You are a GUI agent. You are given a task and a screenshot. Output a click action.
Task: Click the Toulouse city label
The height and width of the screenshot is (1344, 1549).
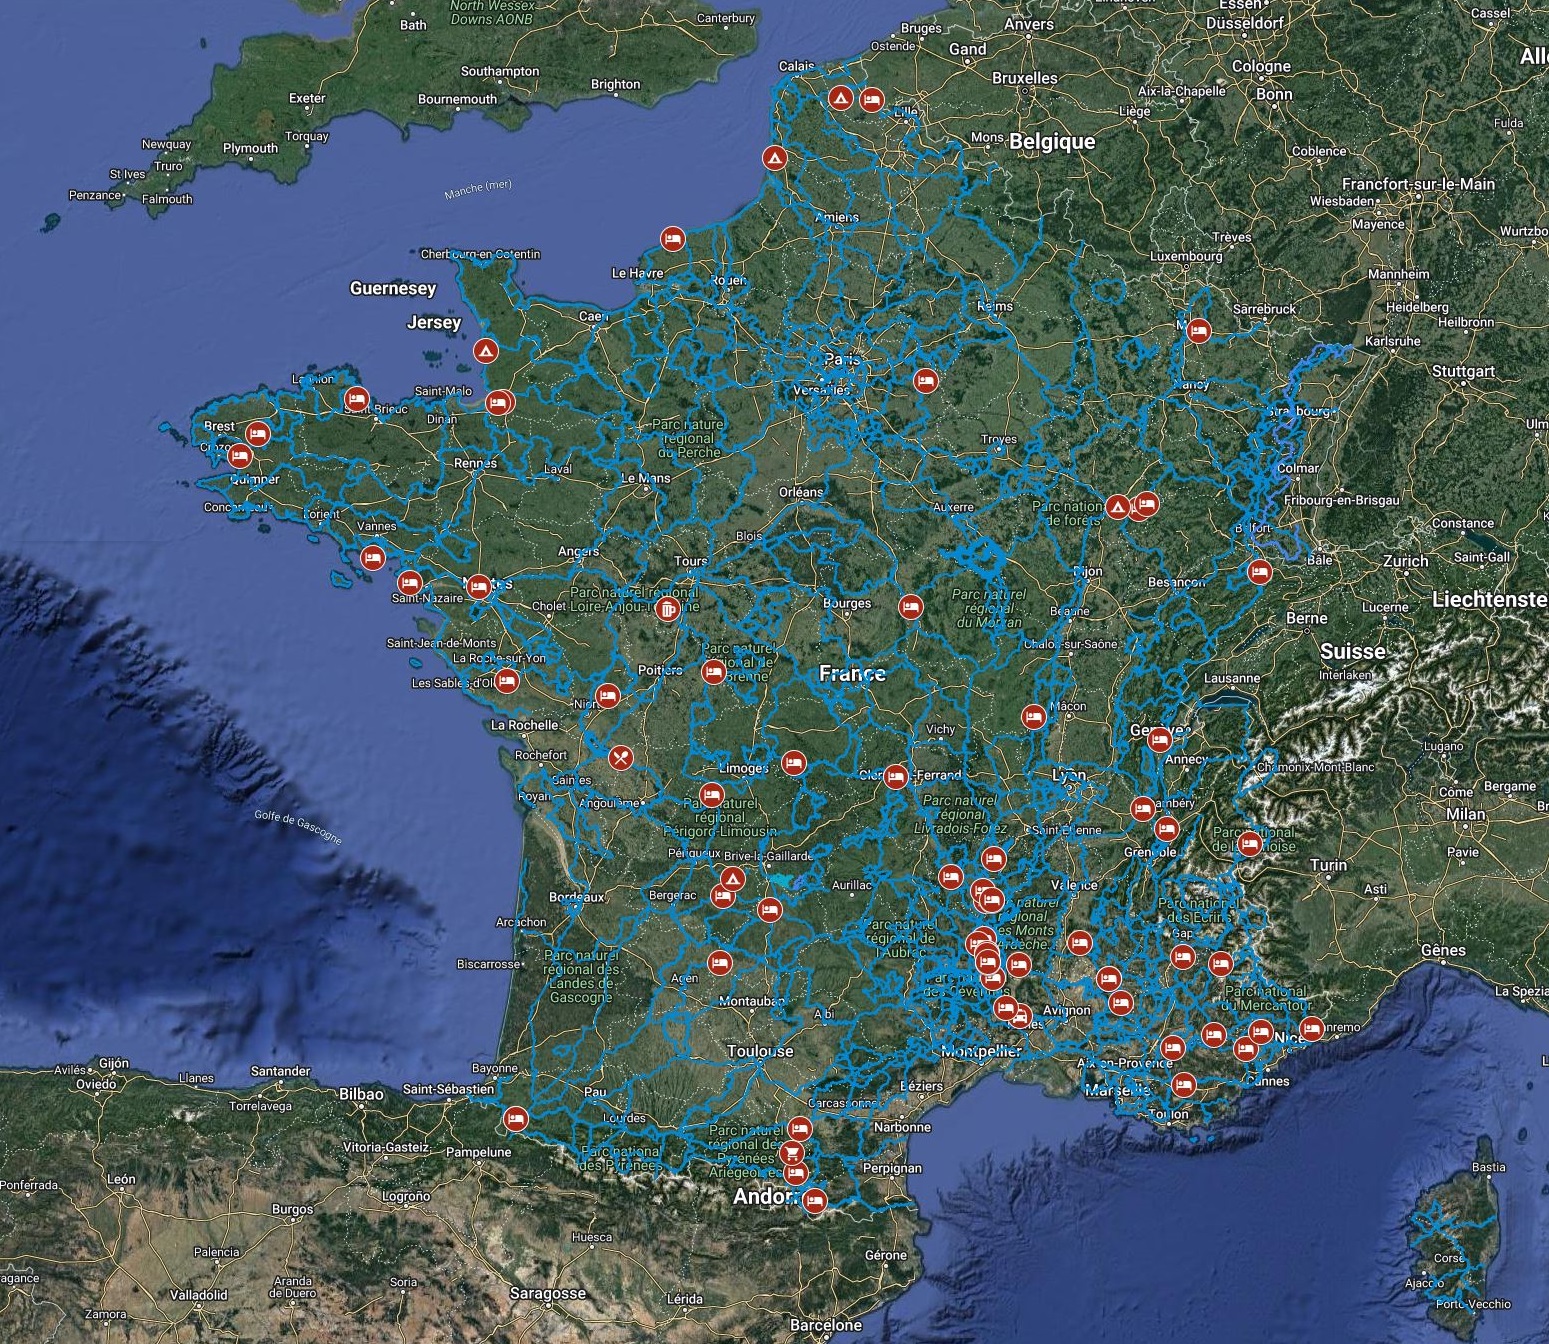pyautogui.click(x=760, y=1051)
